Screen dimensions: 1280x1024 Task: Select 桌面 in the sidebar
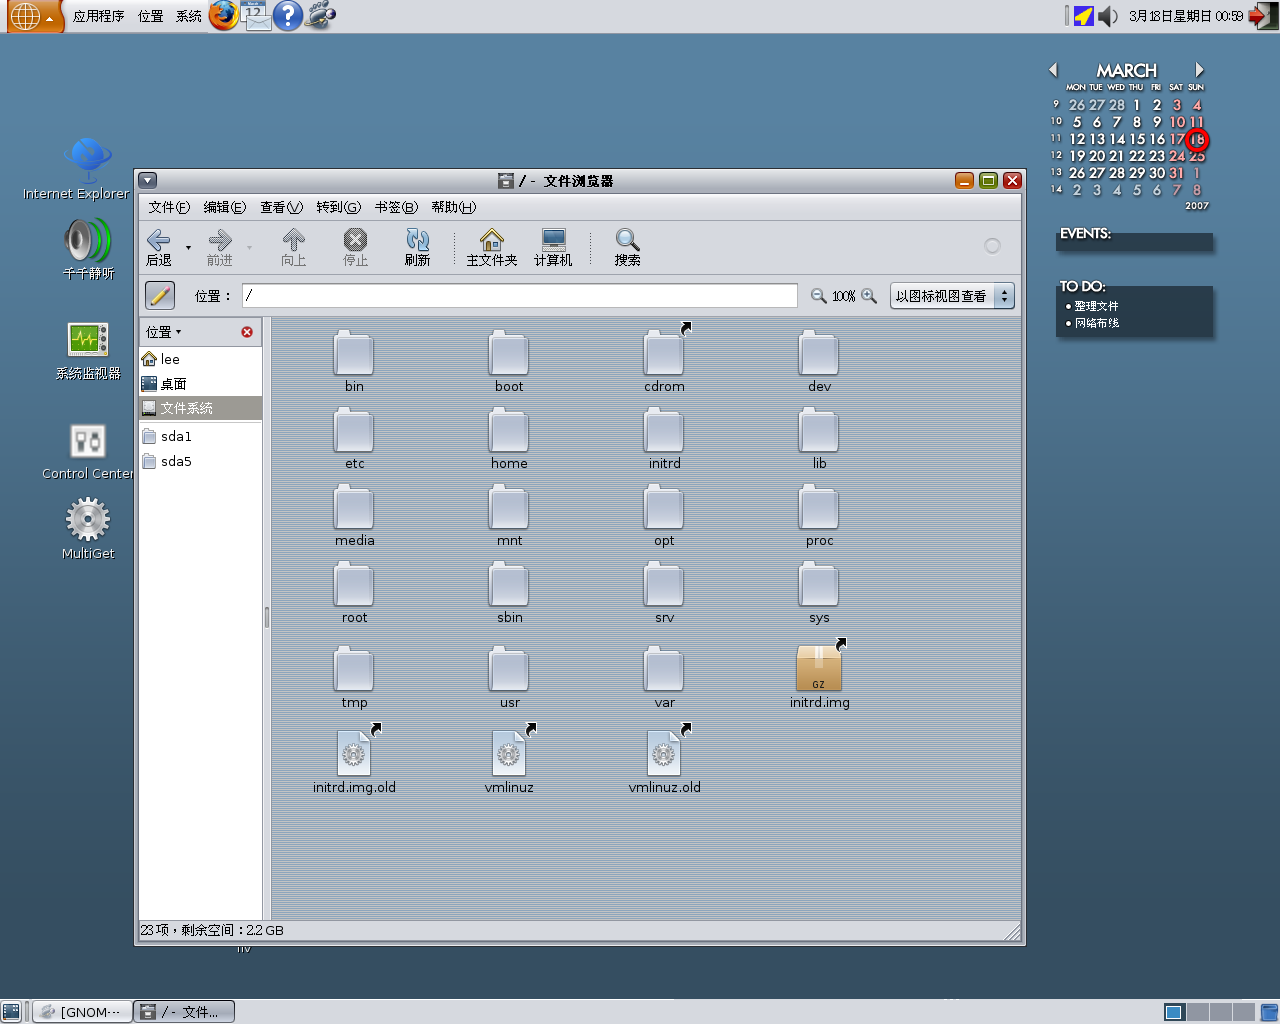click(x=200, y=384)
